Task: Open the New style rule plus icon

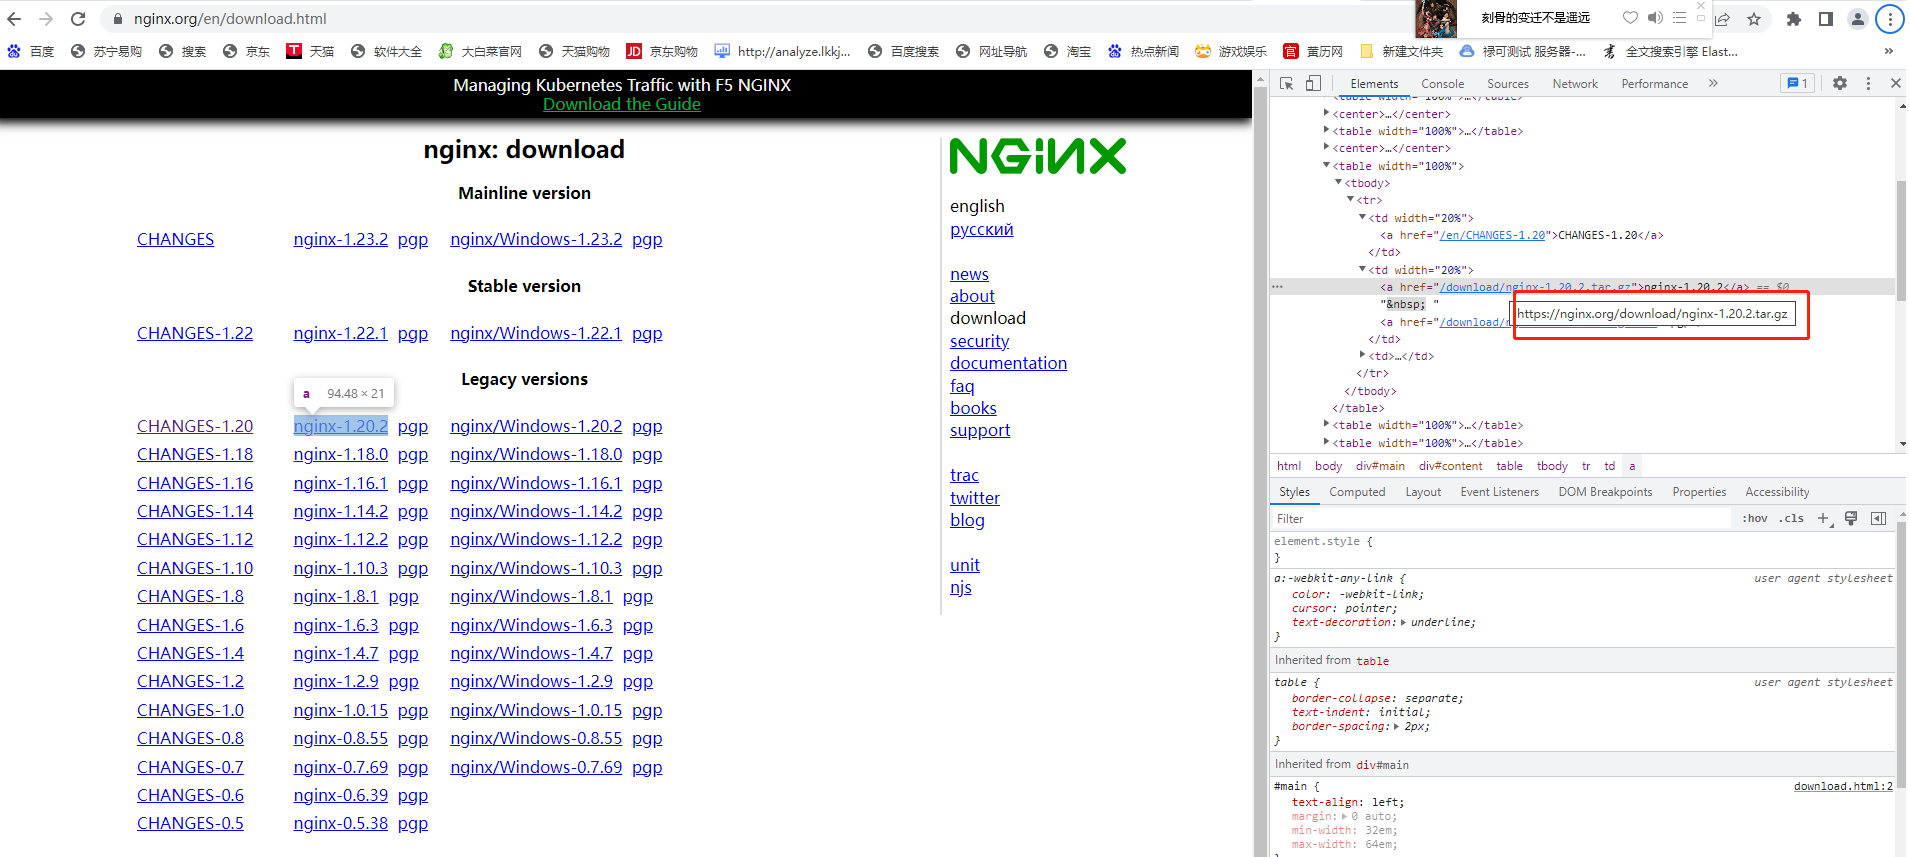Action: point(1823,518)
